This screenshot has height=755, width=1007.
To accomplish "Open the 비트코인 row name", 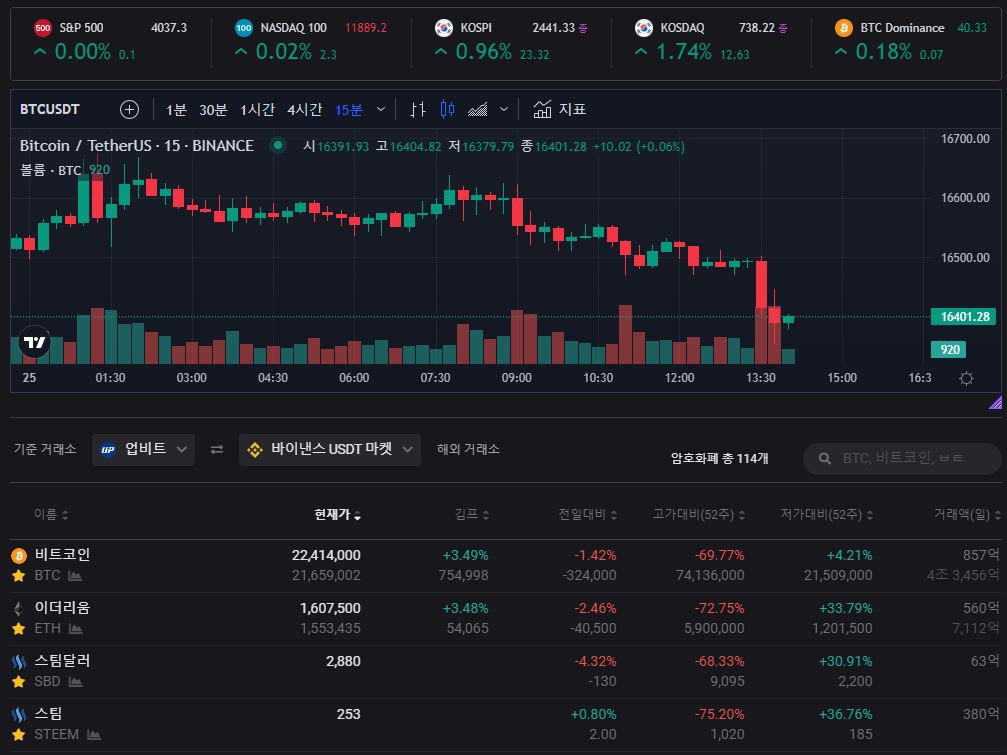I will click(x=62, y=554).
